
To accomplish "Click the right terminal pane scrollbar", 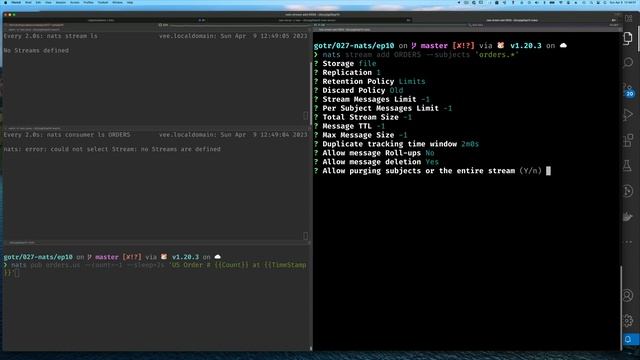I will pyautogui.click(x=621, y=307).
